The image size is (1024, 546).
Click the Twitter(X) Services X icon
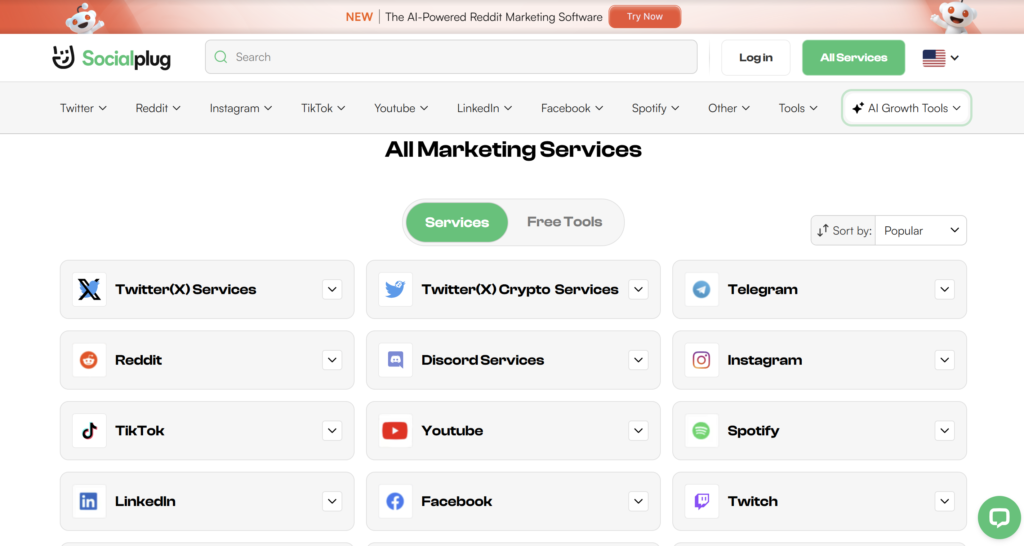(x=89, y=289)
